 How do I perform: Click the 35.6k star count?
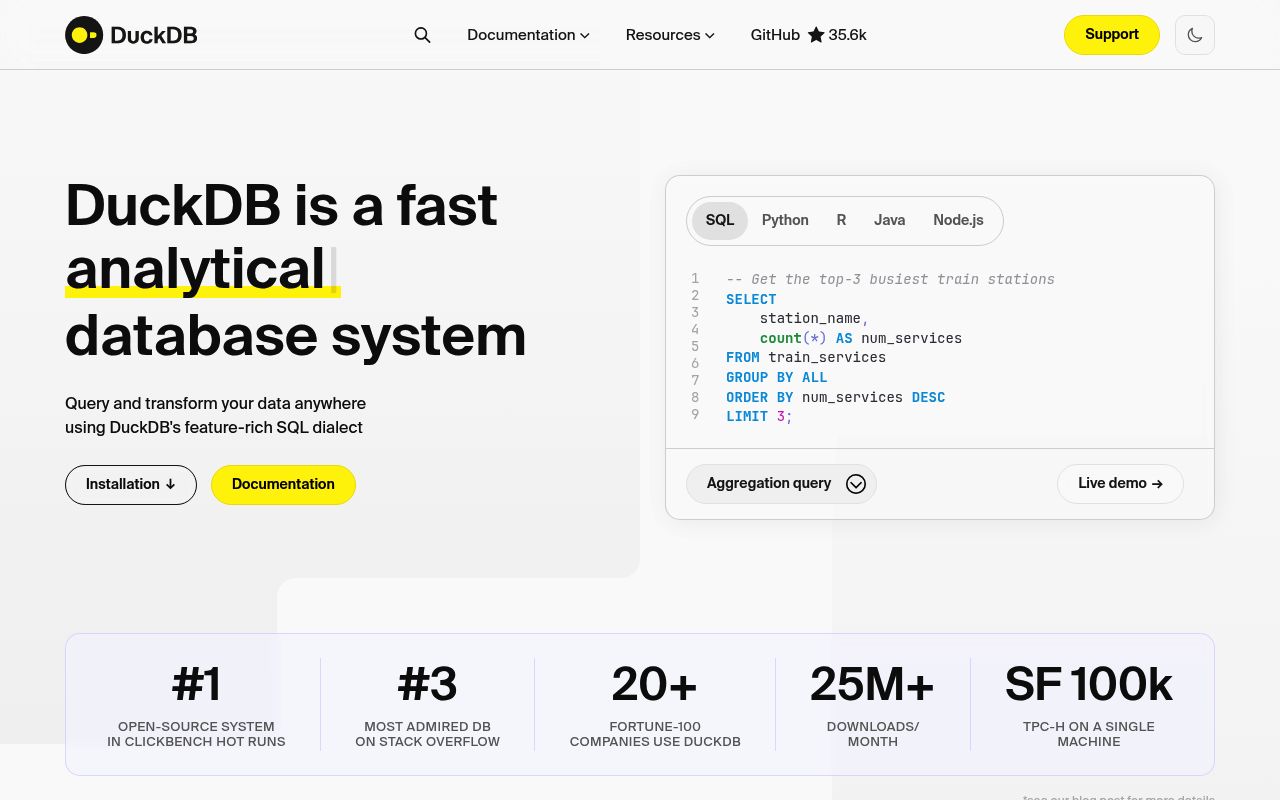[847, 35]
